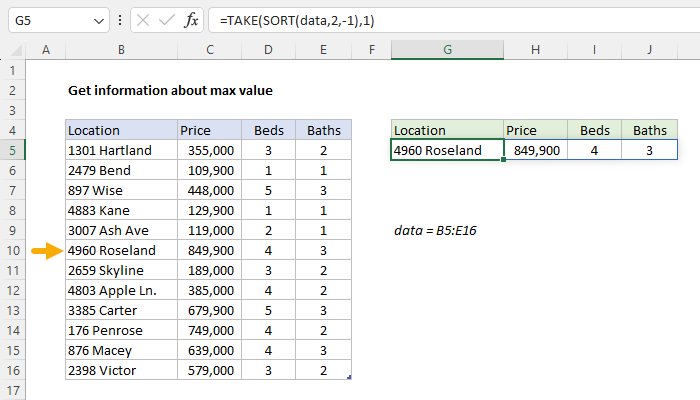This screenshot has width=700, height=400.
Task: Click price cell '448,000'
Action: click(x=209, y=190)
